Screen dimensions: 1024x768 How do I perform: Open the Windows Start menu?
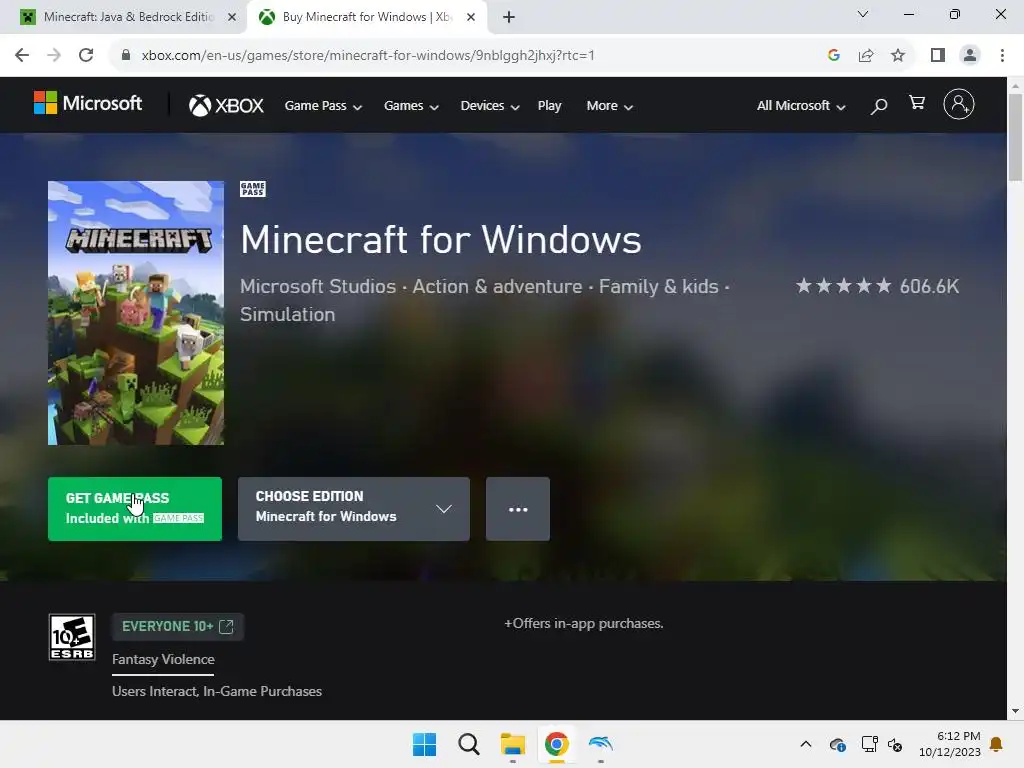point(424,744)
